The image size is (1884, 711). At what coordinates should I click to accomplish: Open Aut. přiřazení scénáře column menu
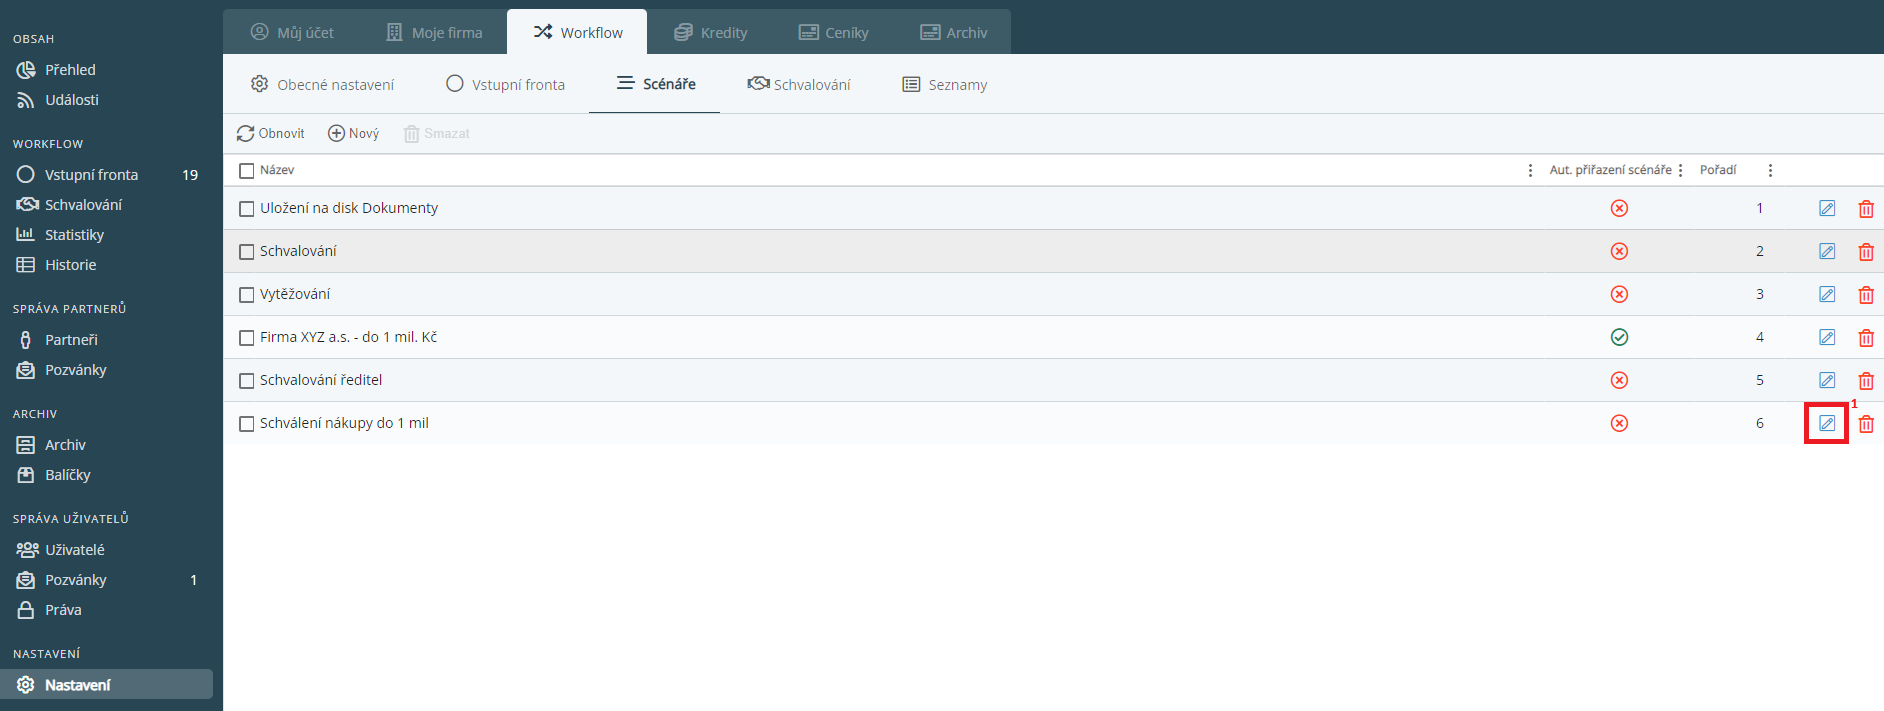(1680, 171)
